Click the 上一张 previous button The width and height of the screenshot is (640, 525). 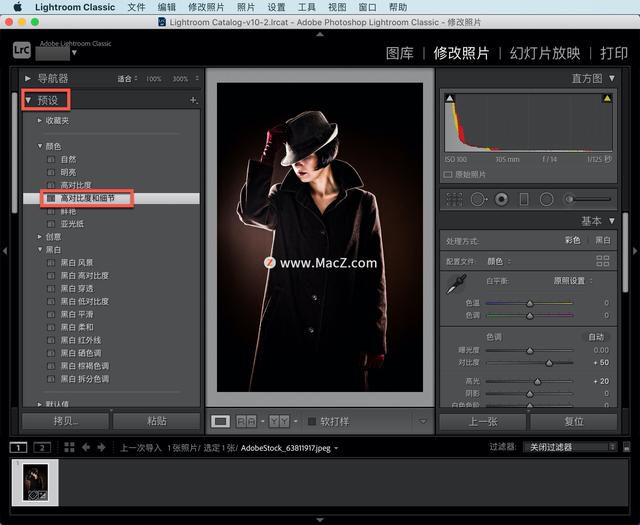(x=483, y=421)
